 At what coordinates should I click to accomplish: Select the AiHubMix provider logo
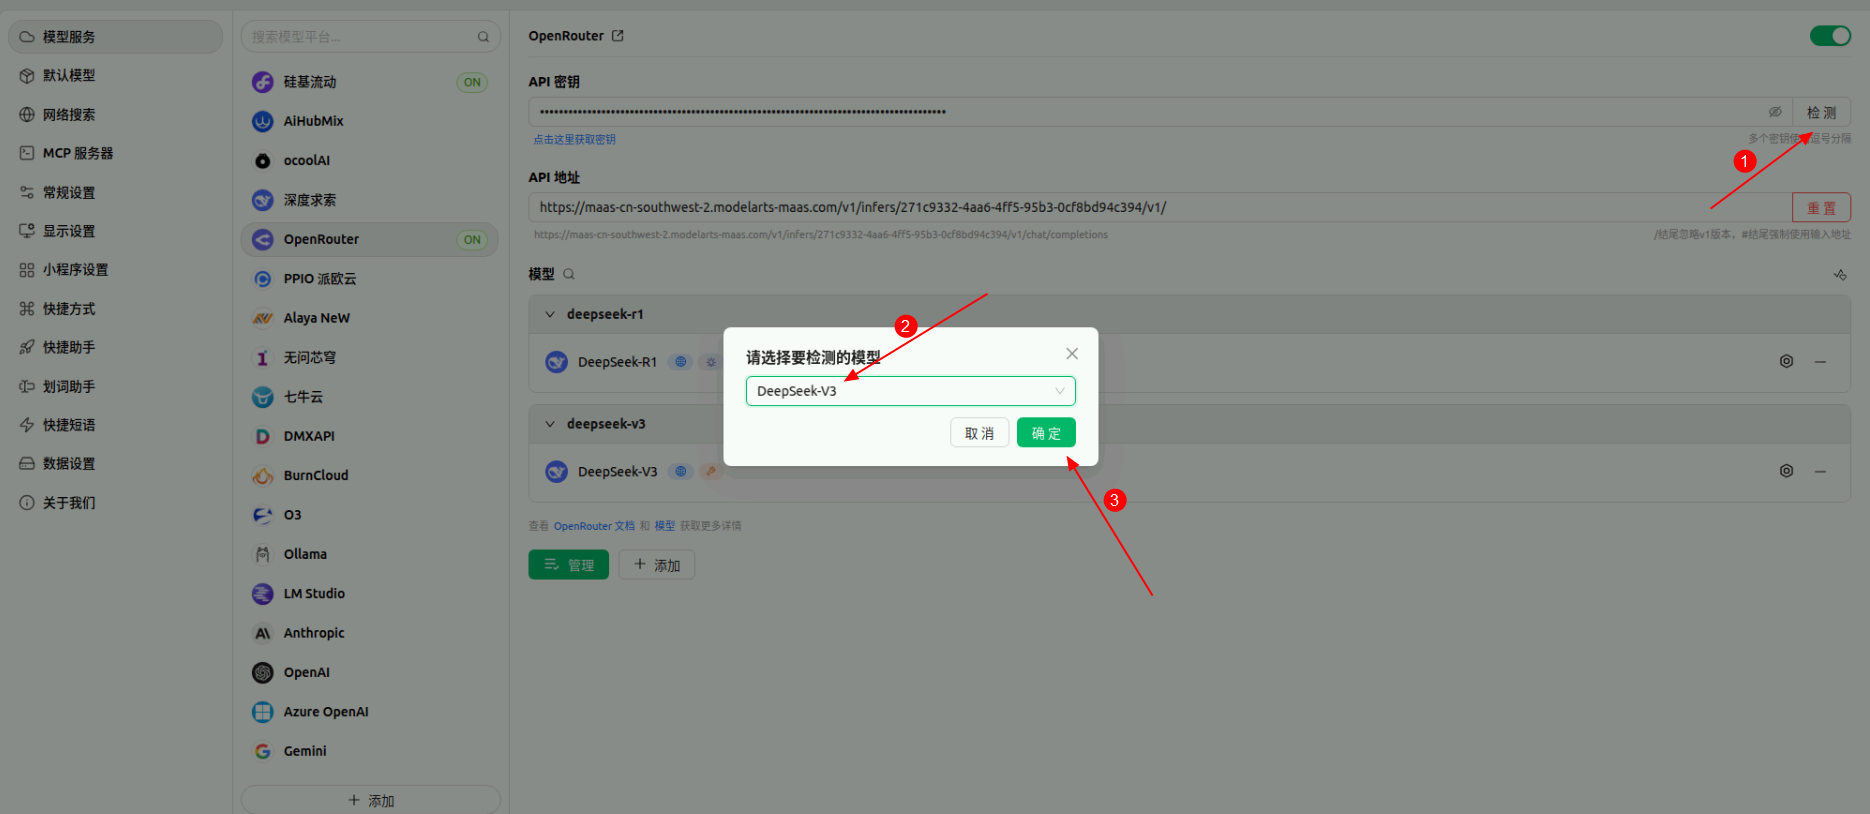tap(263, 121)
